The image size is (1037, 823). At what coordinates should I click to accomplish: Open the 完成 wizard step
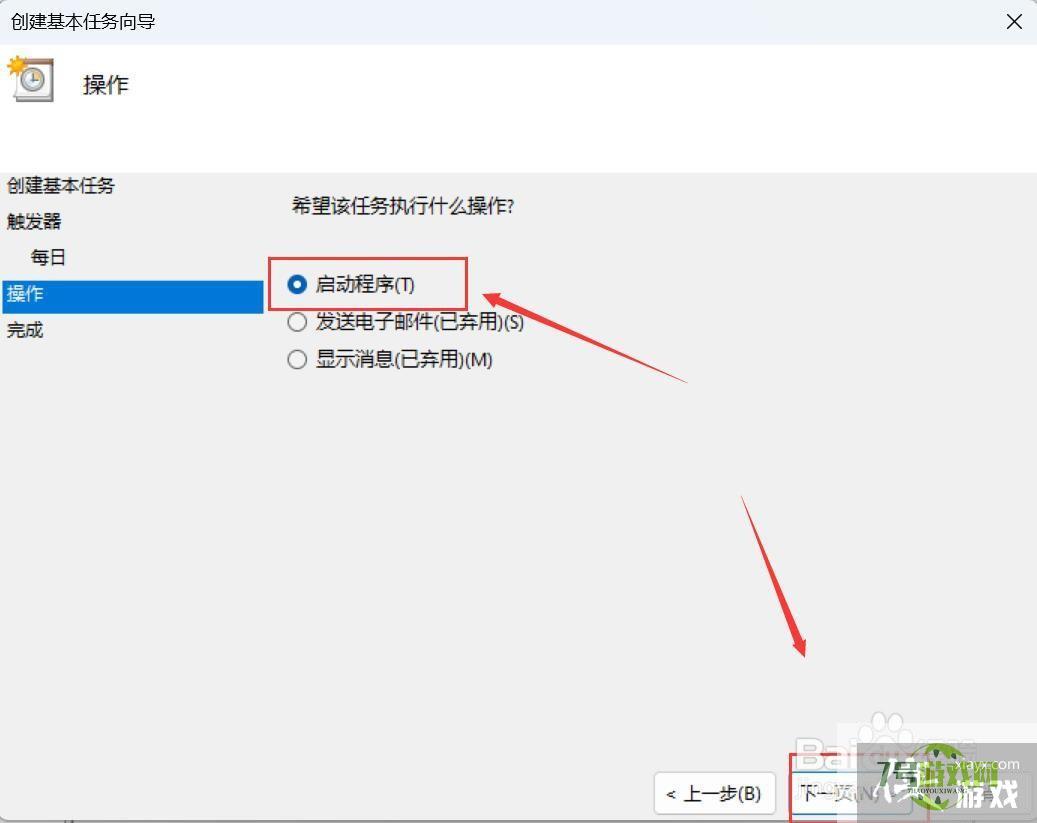coord(25,329)
